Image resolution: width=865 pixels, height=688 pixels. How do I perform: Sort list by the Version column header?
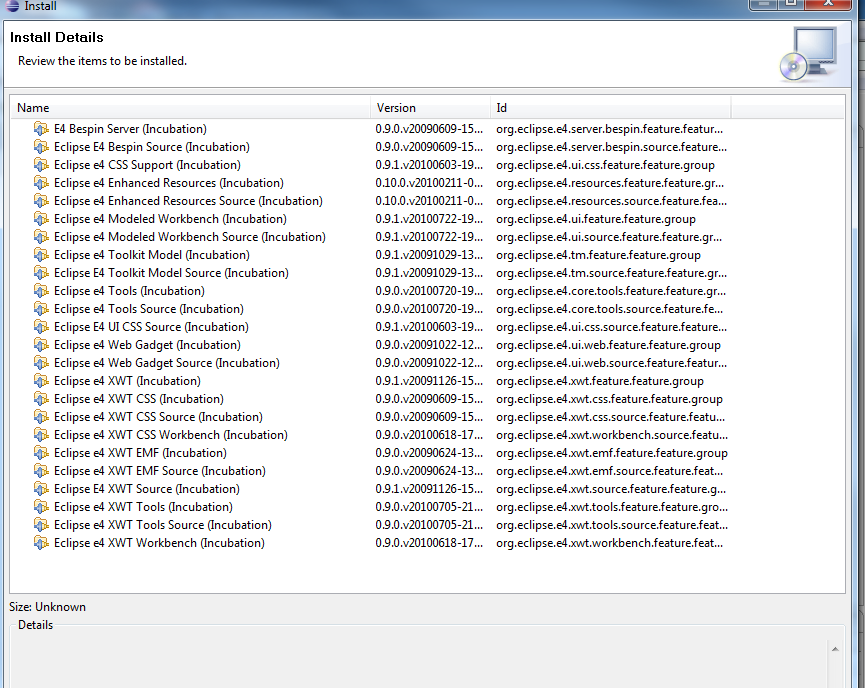(x=430, y=108)
